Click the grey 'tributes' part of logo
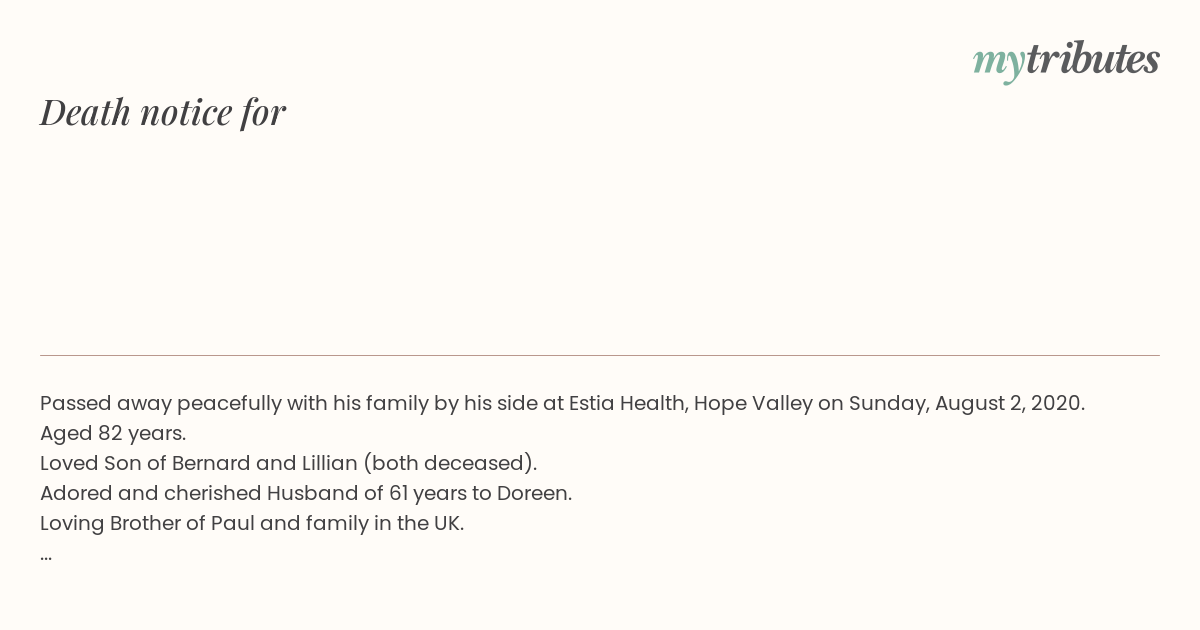 [1092, 58]
